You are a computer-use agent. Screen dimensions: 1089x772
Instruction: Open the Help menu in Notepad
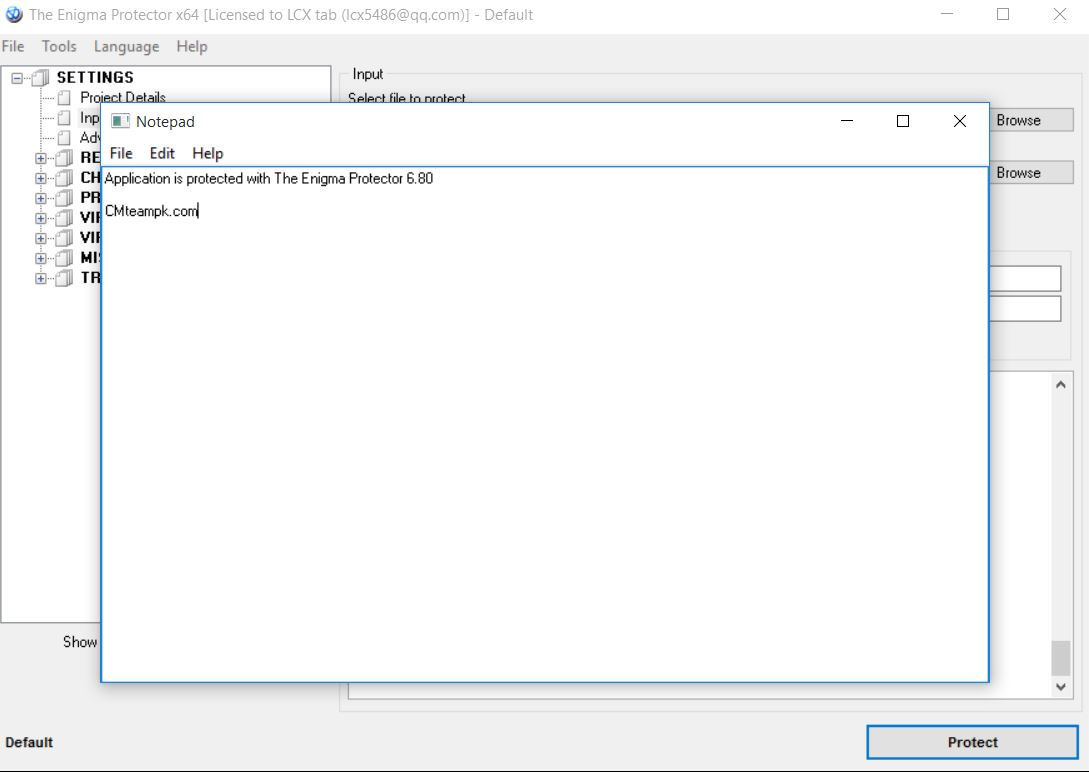208,153
